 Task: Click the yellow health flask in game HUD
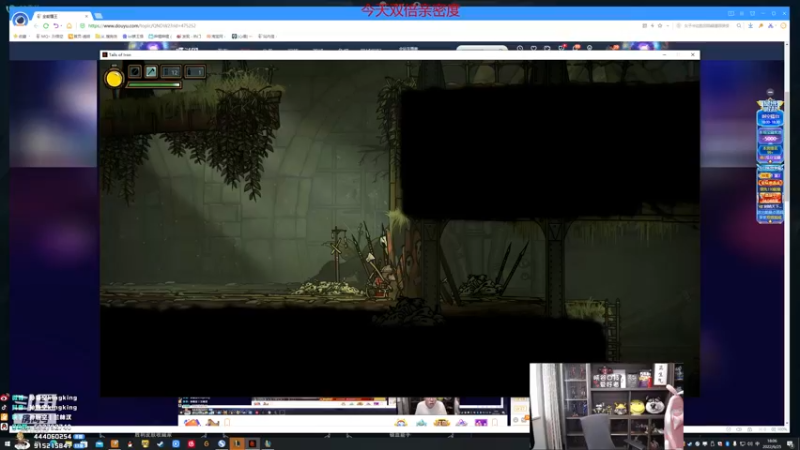click(x=114, y=78)
